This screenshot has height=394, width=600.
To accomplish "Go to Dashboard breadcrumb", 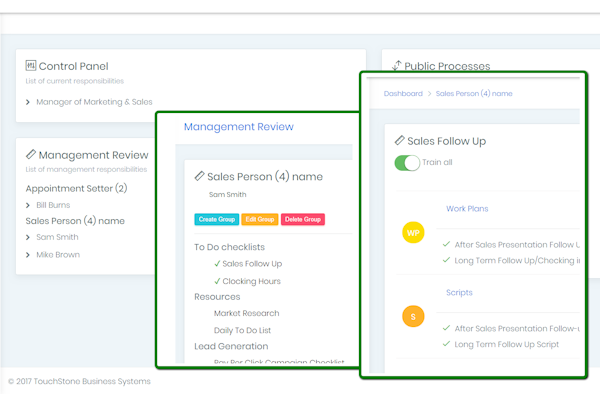I will tap(403, 94).
